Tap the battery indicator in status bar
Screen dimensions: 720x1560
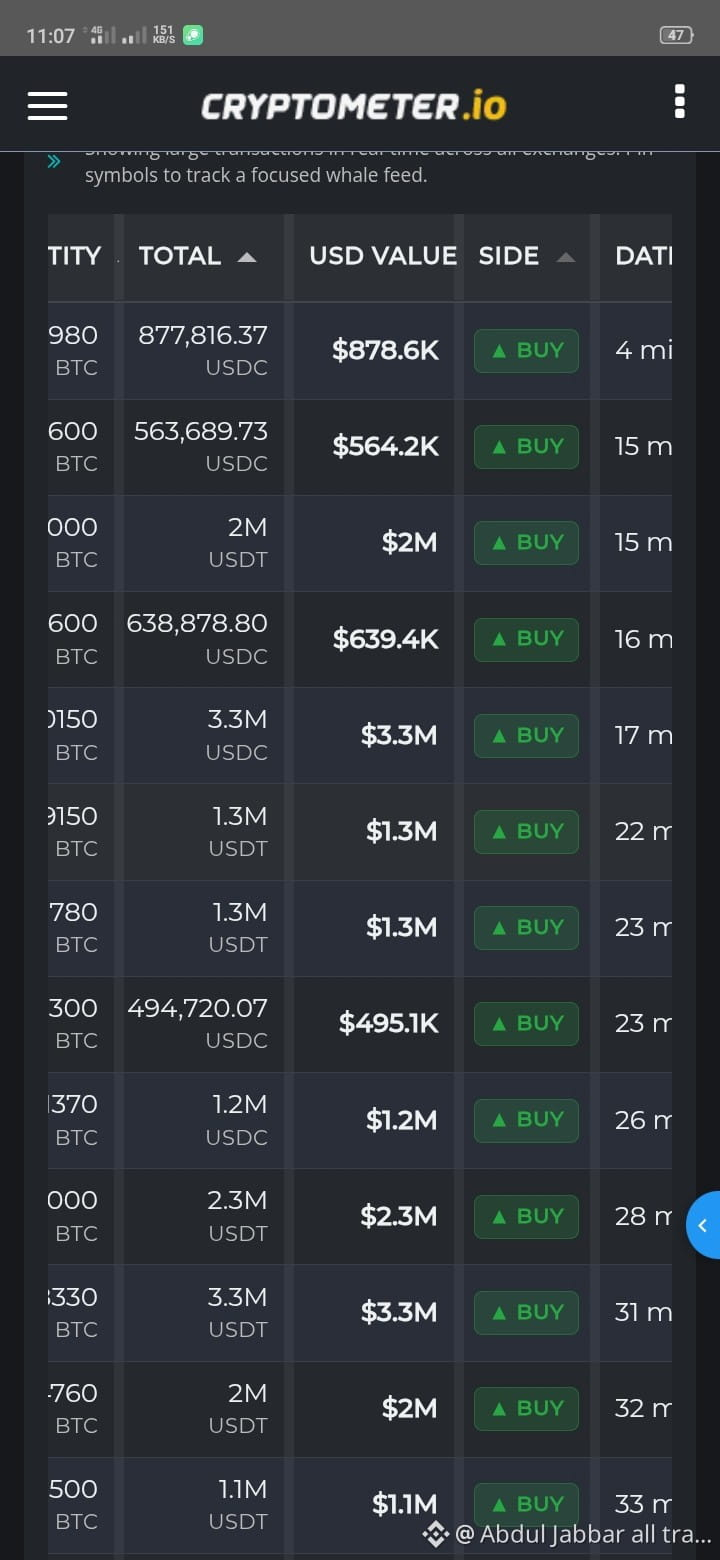click(x=677, y=35)
